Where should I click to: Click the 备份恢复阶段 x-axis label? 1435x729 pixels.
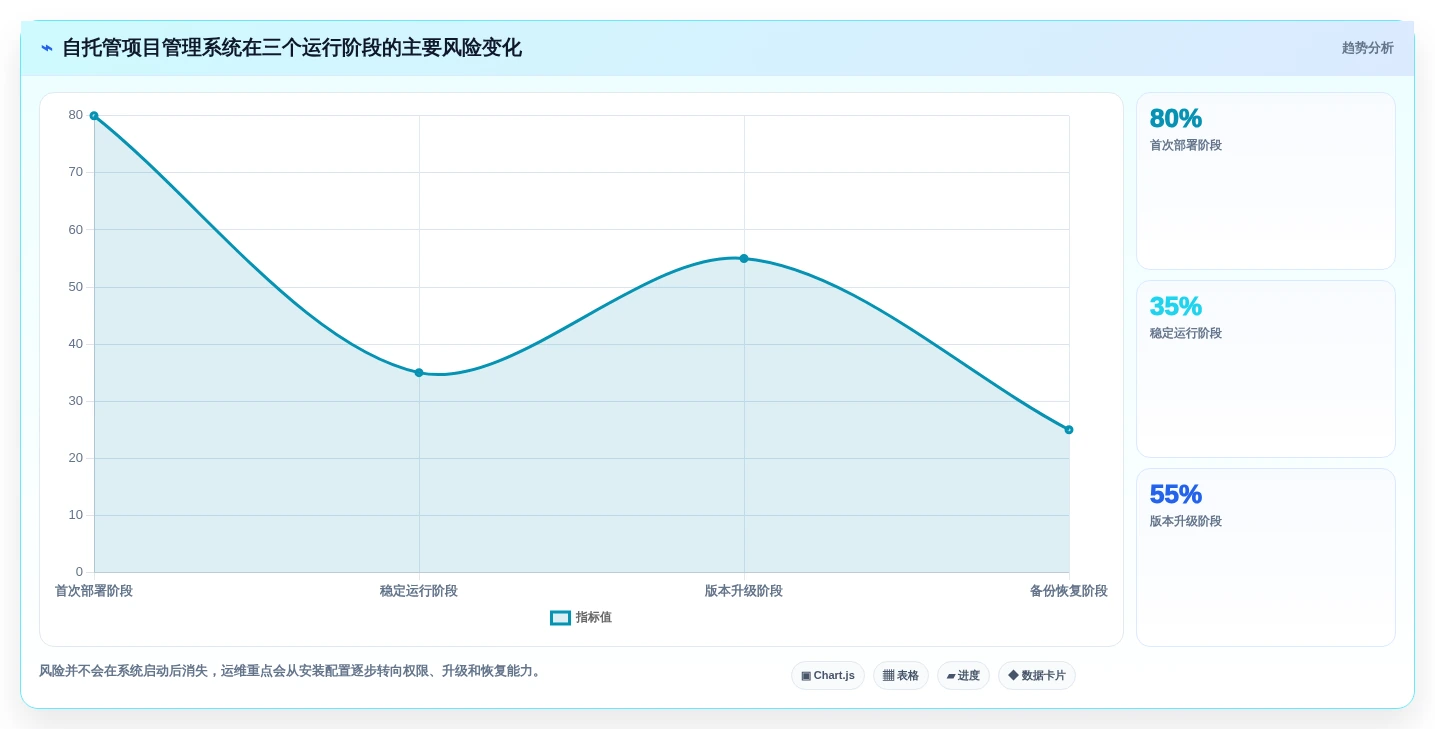[x=1069, y=591]
